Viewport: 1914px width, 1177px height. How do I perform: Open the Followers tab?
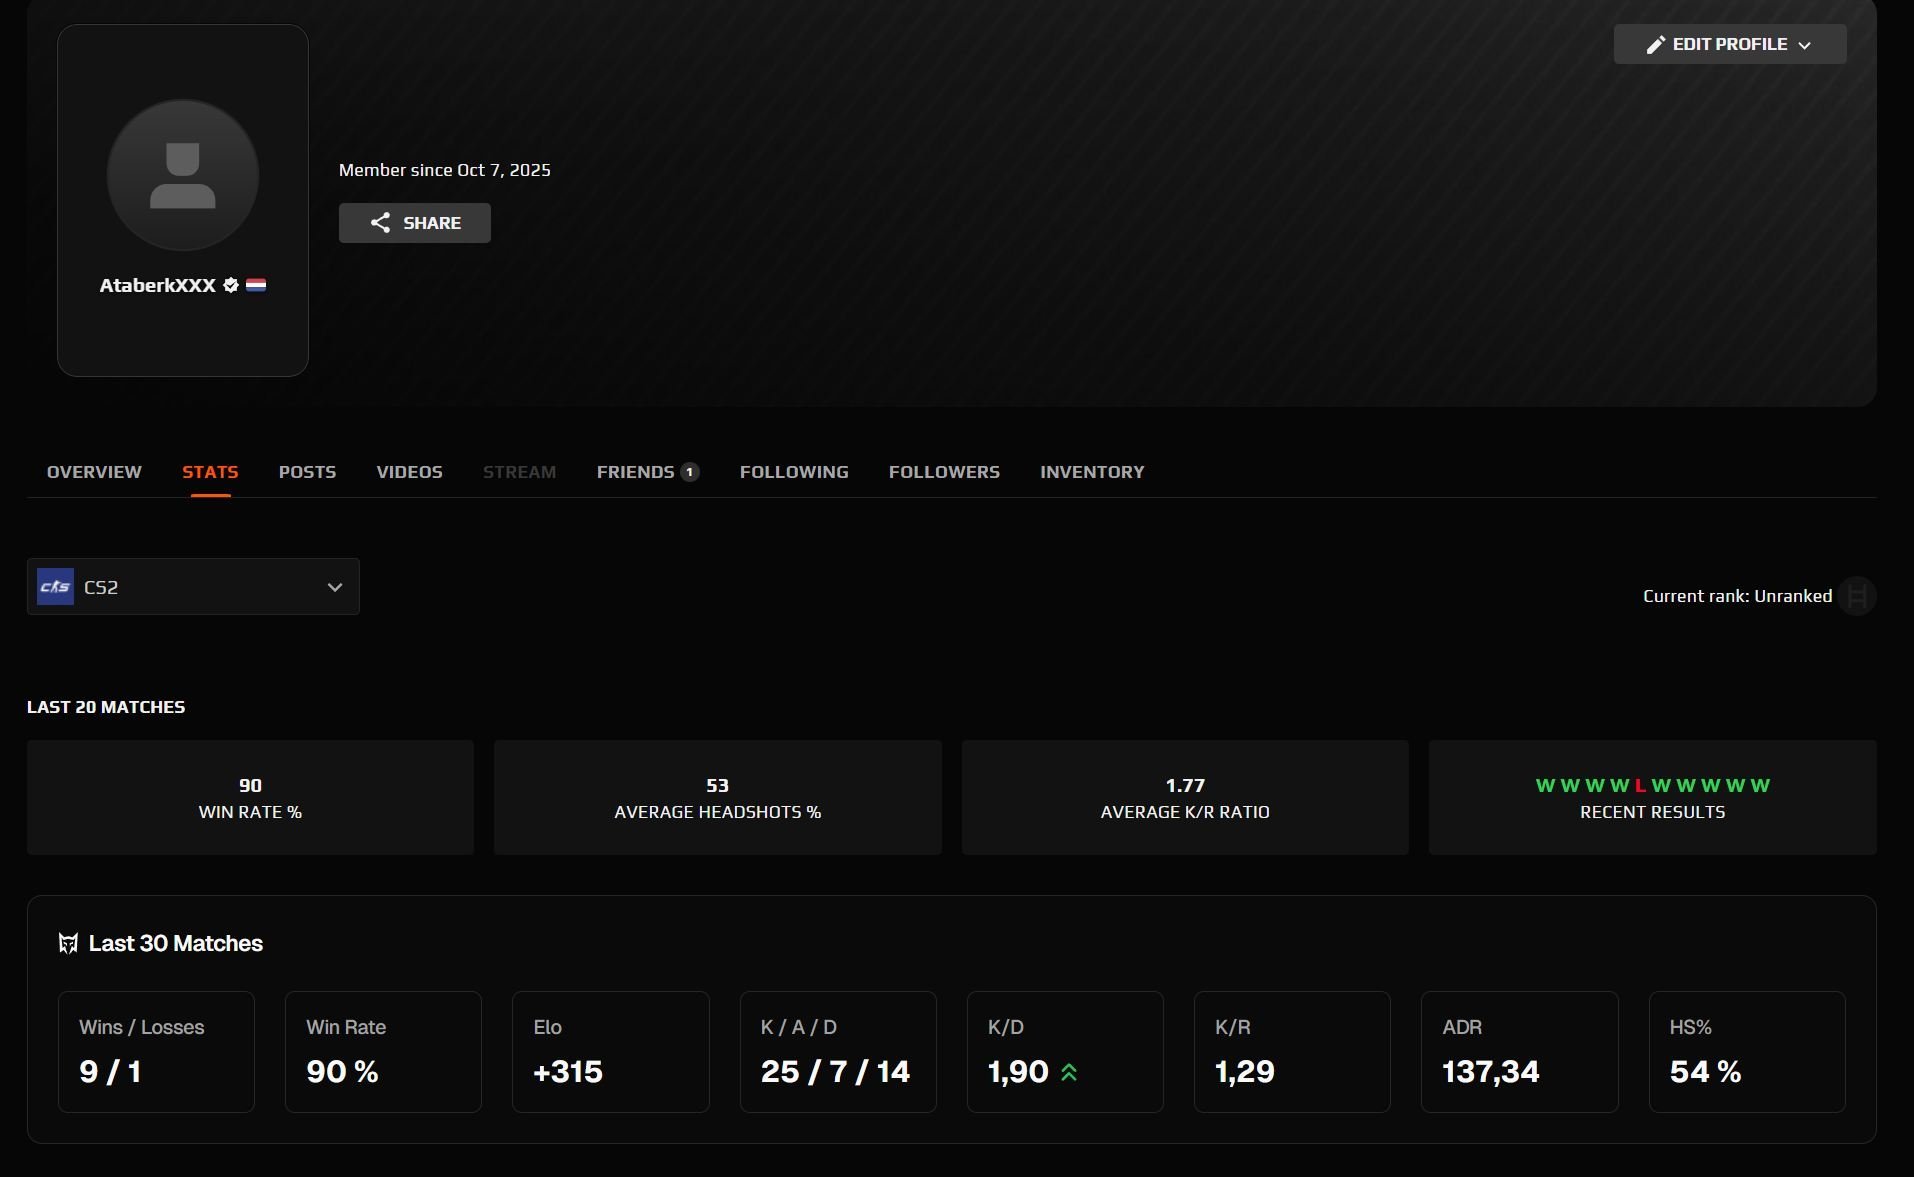point(944,472)
